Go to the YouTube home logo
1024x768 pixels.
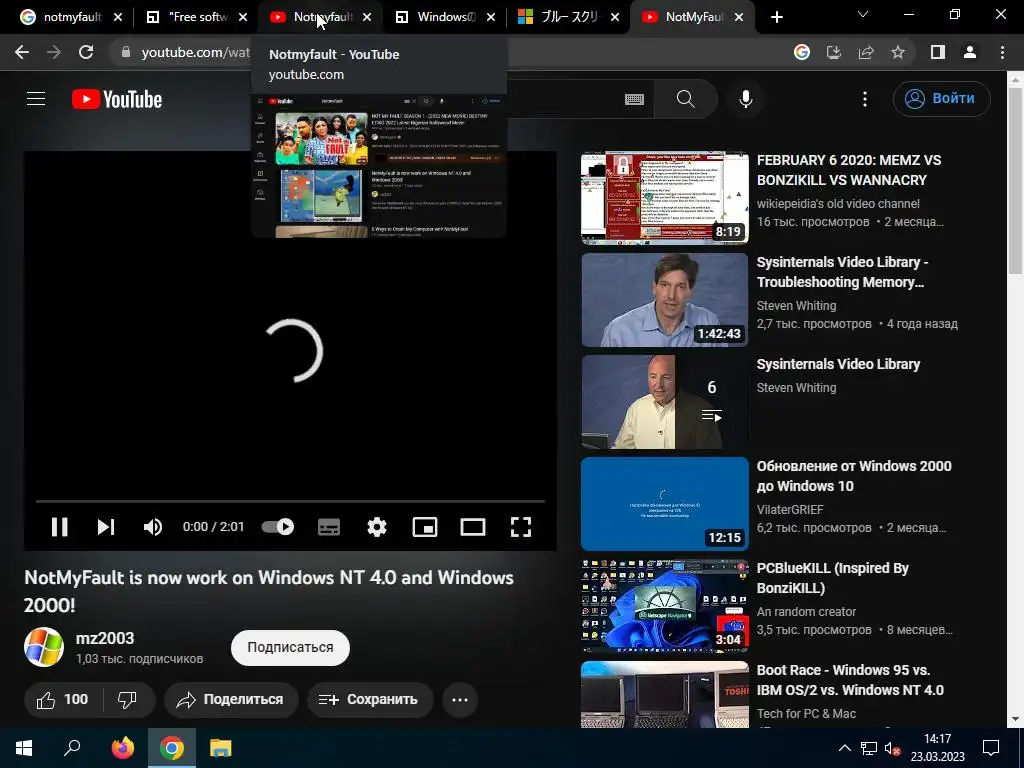pos(117,99)
